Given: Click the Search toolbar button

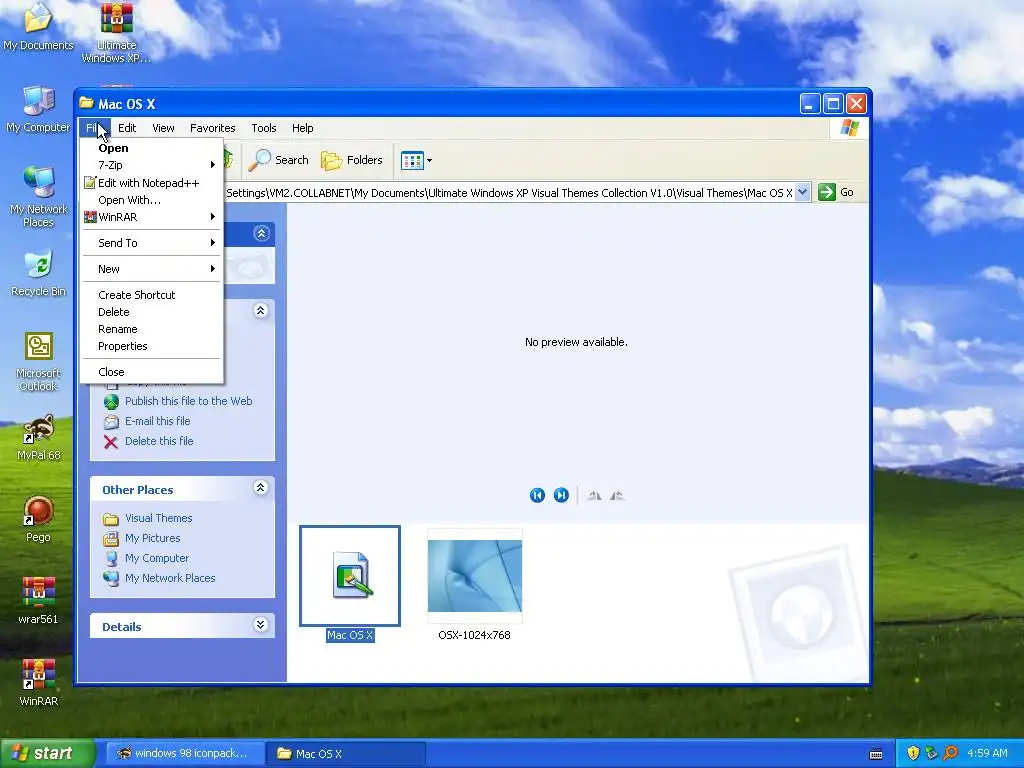Looking at the screenshot, I should tap(279, 160).
